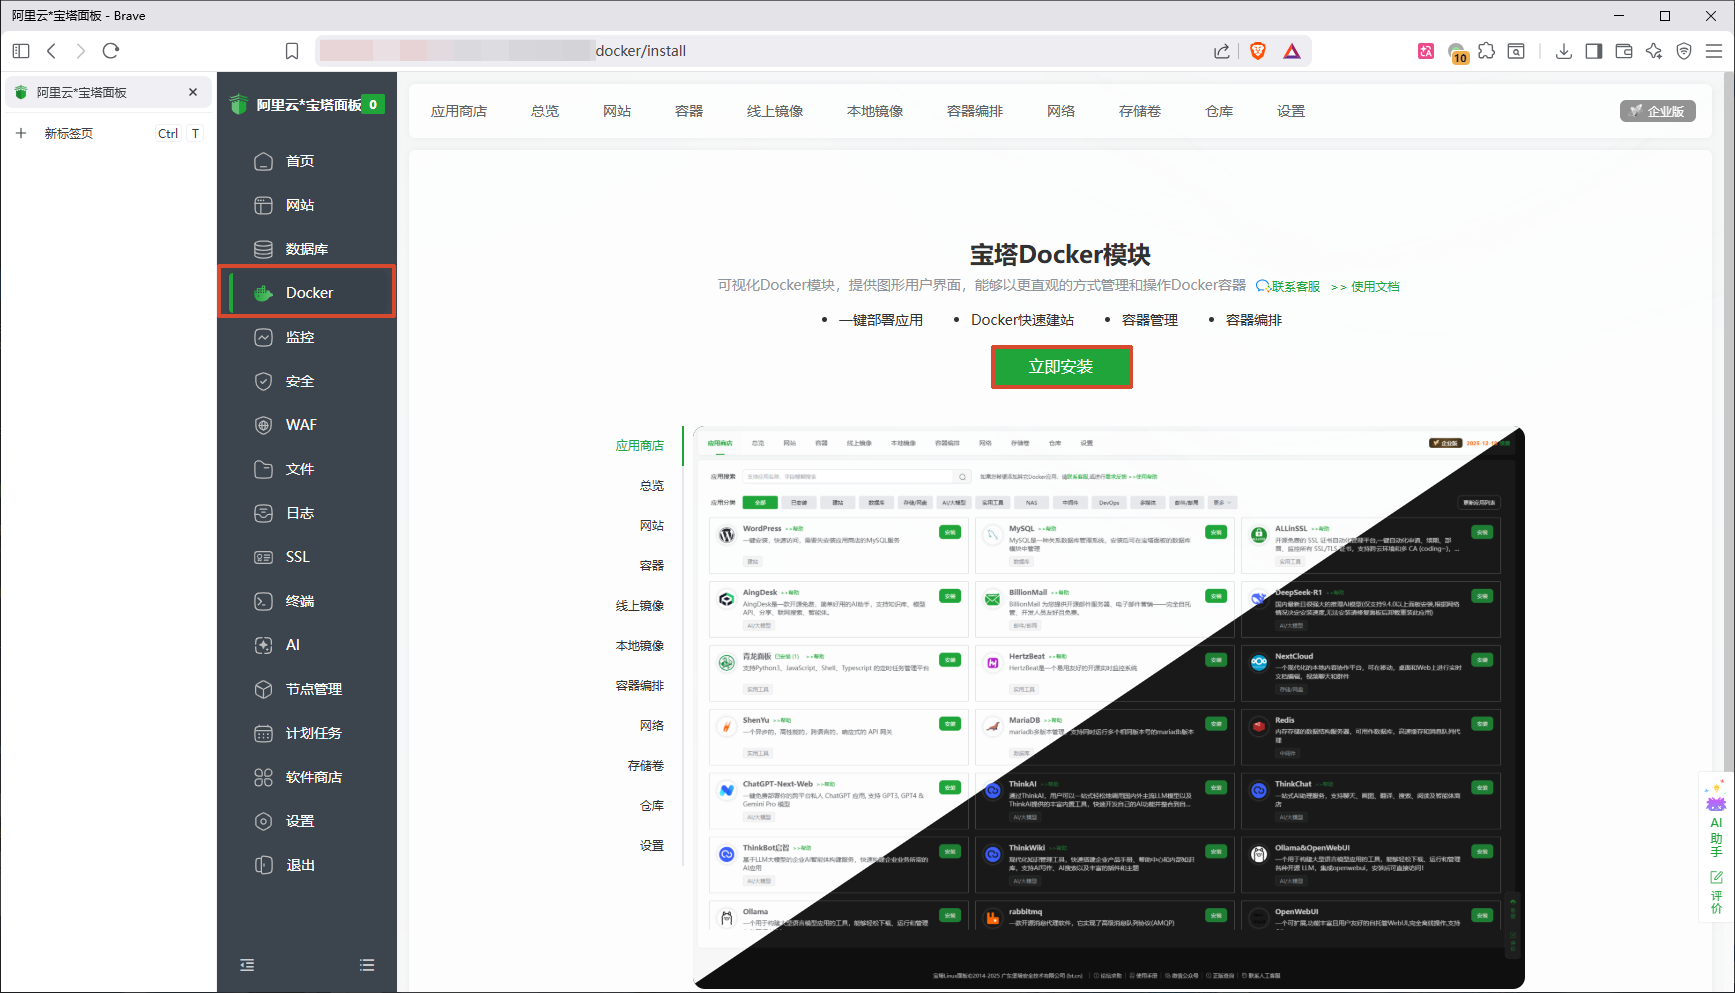
Task: Select the Docker item in the sidebar
Action: (x=307, y=292)
